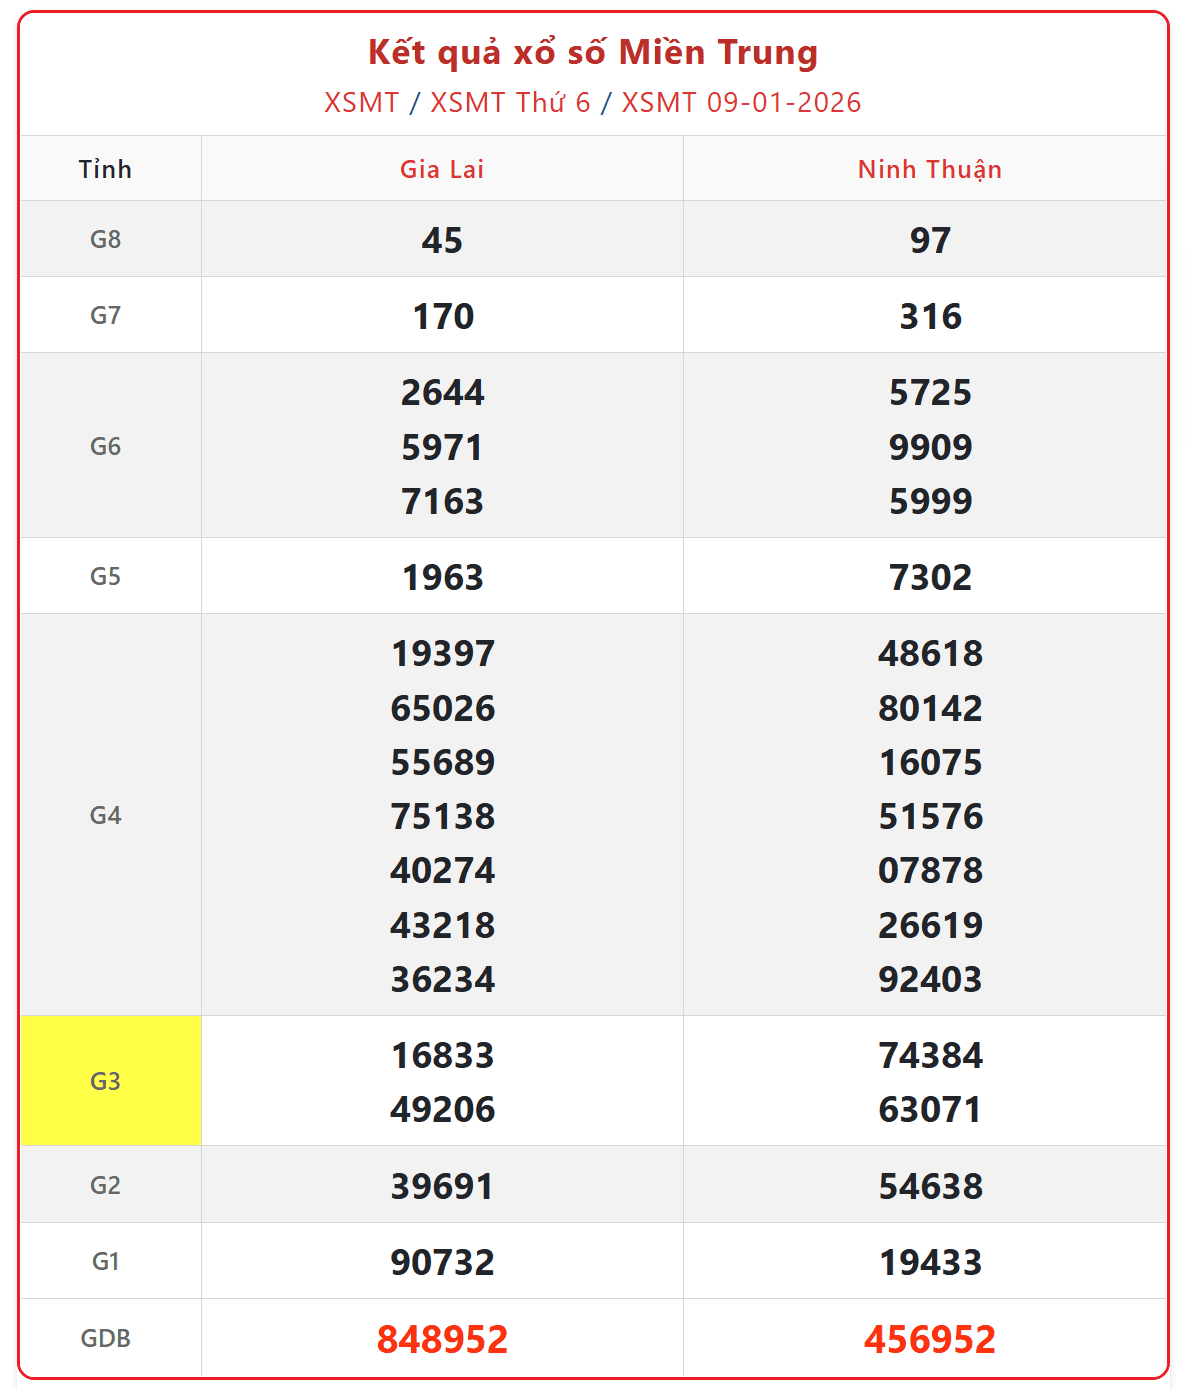Open the Ninh Thuận province link
This screenshot has width=1187, height=1389.
click(929, 169)
